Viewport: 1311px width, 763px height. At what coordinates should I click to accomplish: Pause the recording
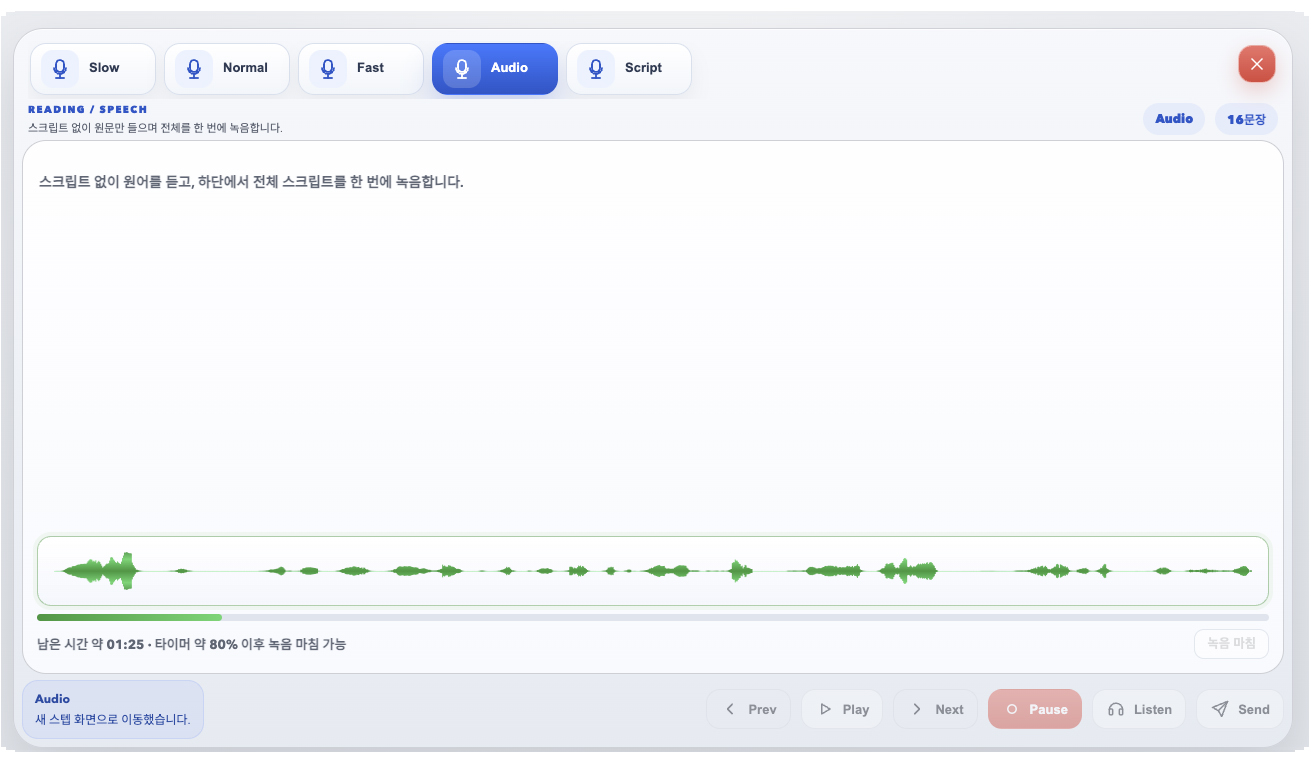coord(1035,710)
